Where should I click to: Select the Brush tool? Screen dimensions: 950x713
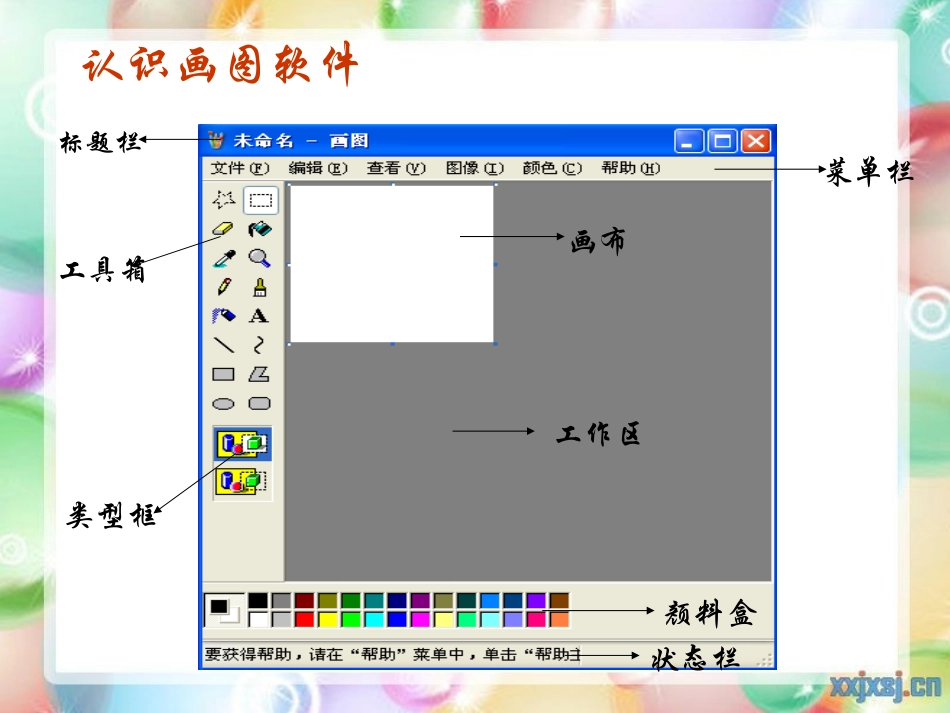[260, 287]
